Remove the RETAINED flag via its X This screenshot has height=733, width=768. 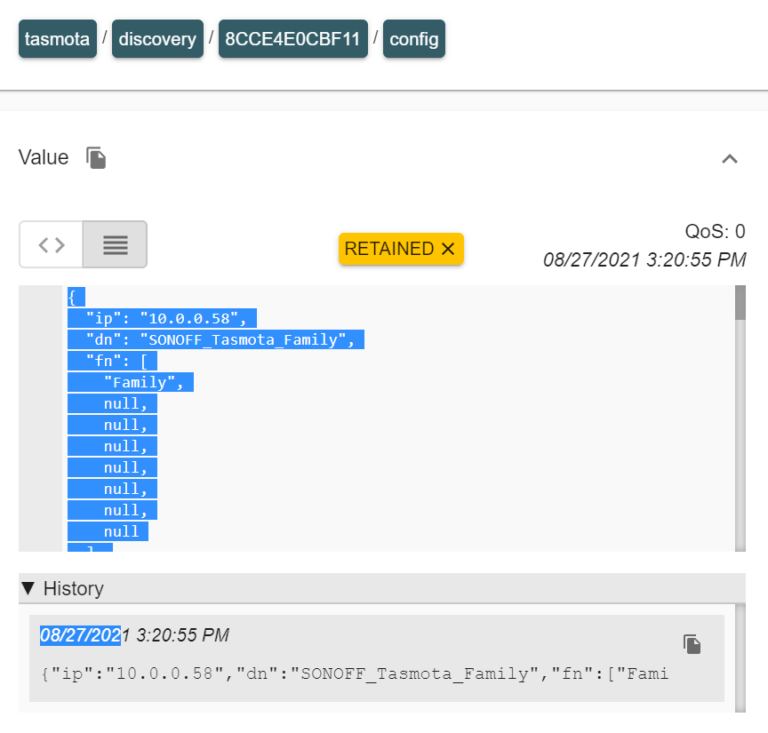click(x=448, y=249)
